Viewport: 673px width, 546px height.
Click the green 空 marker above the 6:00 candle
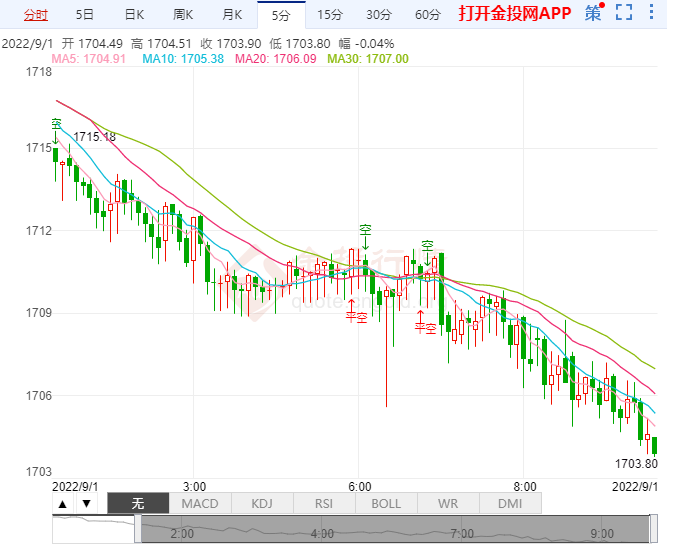point(365,230)
